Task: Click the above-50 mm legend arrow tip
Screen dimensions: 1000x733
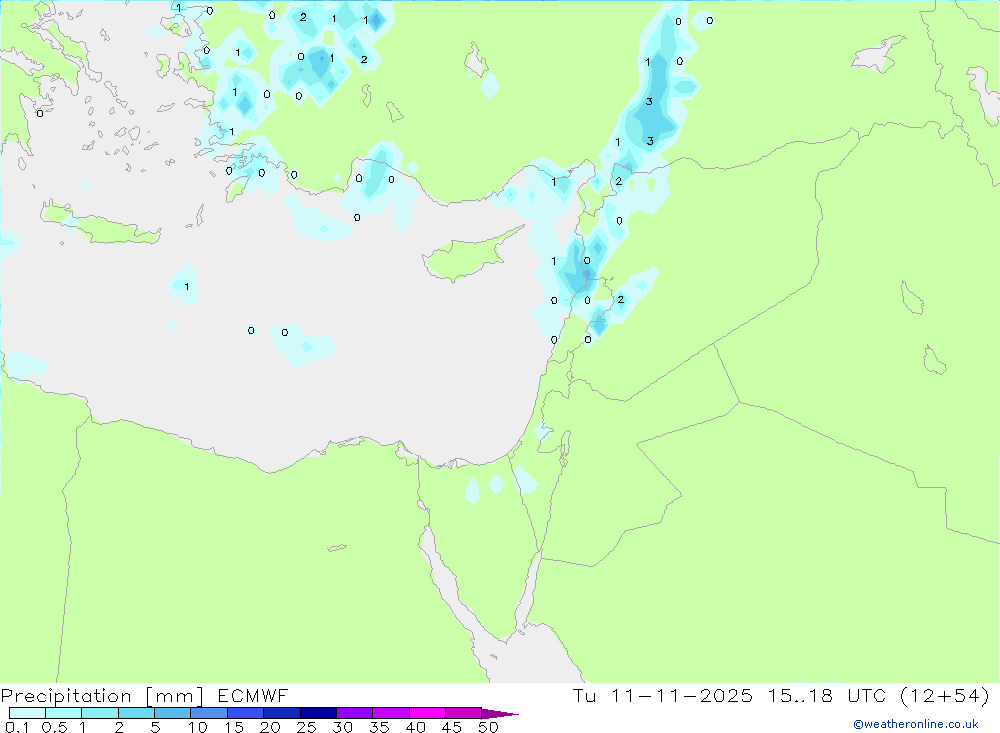Action: point(500,714)
